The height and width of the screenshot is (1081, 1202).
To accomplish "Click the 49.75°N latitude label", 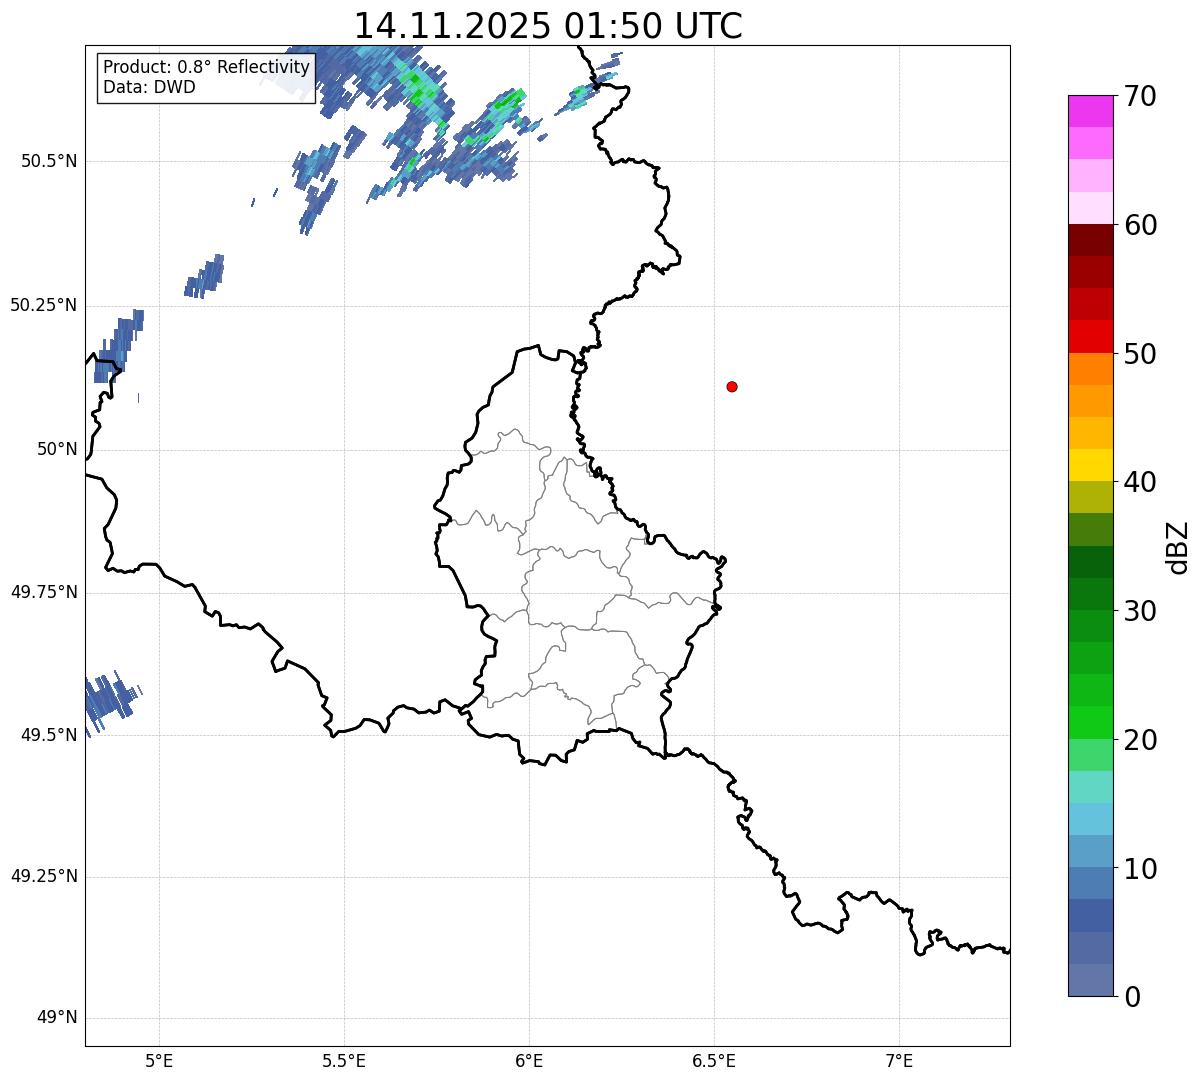I will pyautogui.click(x=44, y=592).
